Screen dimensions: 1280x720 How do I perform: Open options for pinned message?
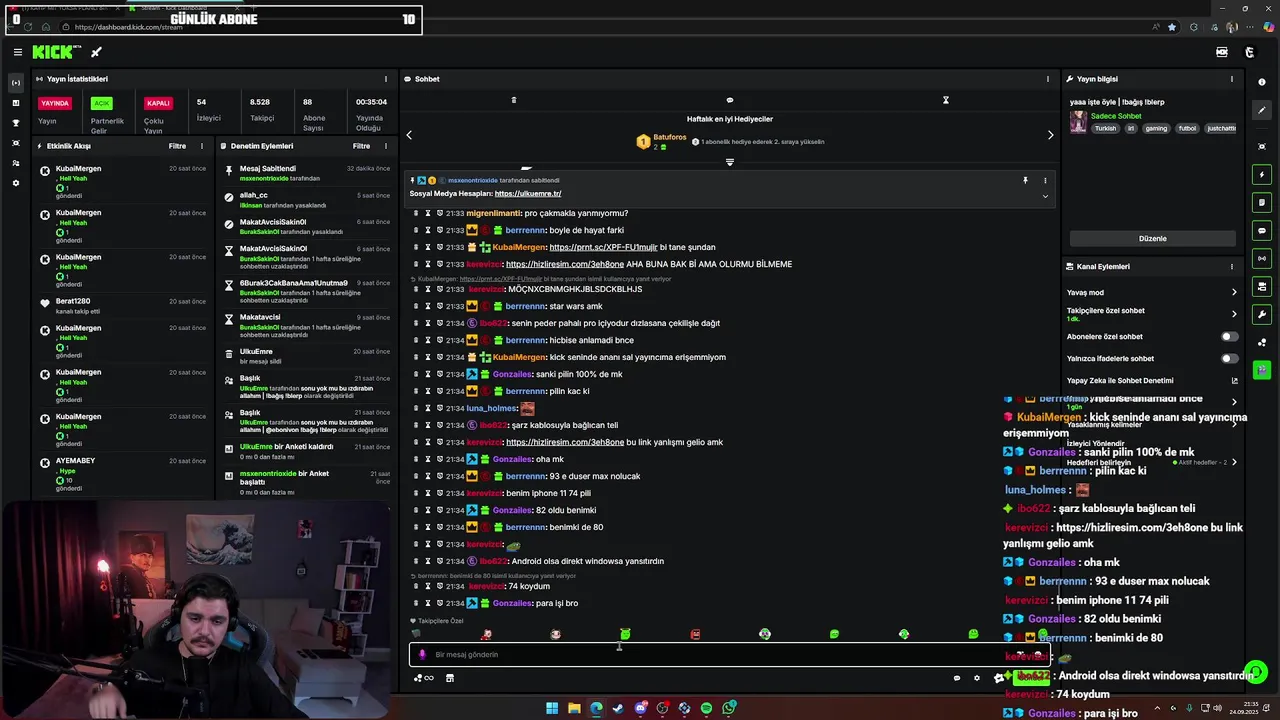coord(1045,180)
